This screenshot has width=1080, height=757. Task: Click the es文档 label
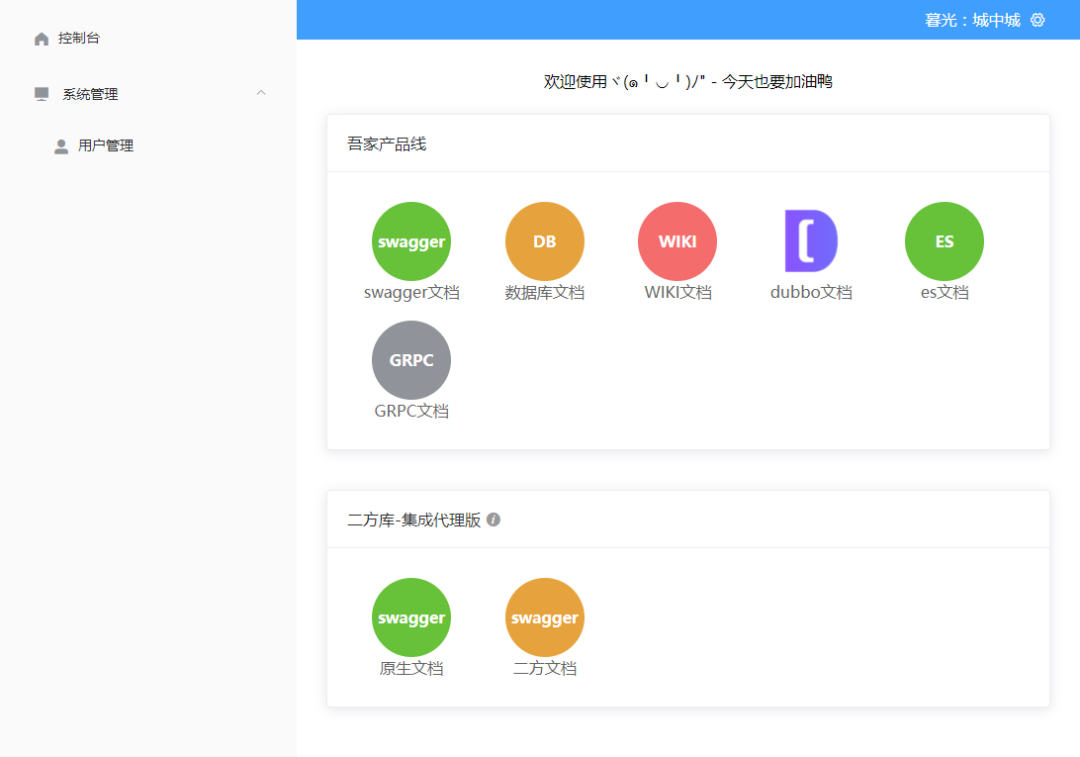pyautogui.click(x=944, y=292)
